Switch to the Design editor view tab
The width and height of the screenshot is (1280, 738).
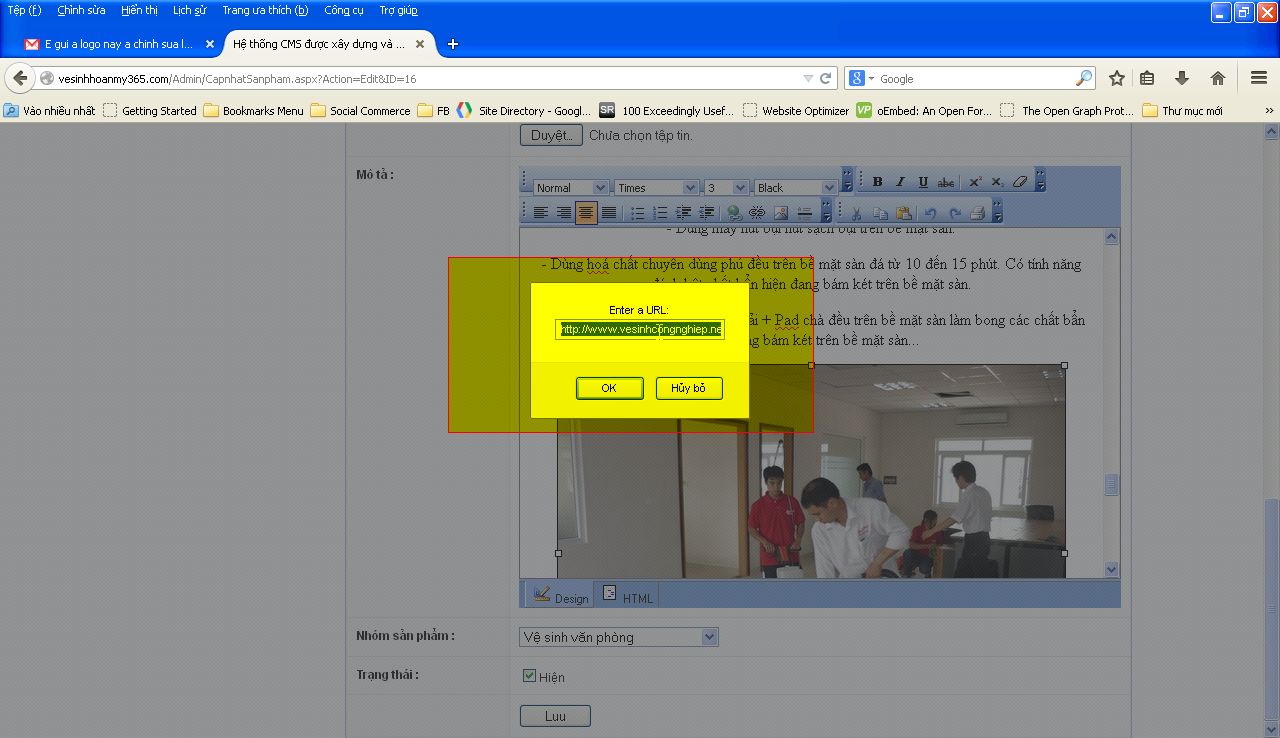[x=560, y=594]
